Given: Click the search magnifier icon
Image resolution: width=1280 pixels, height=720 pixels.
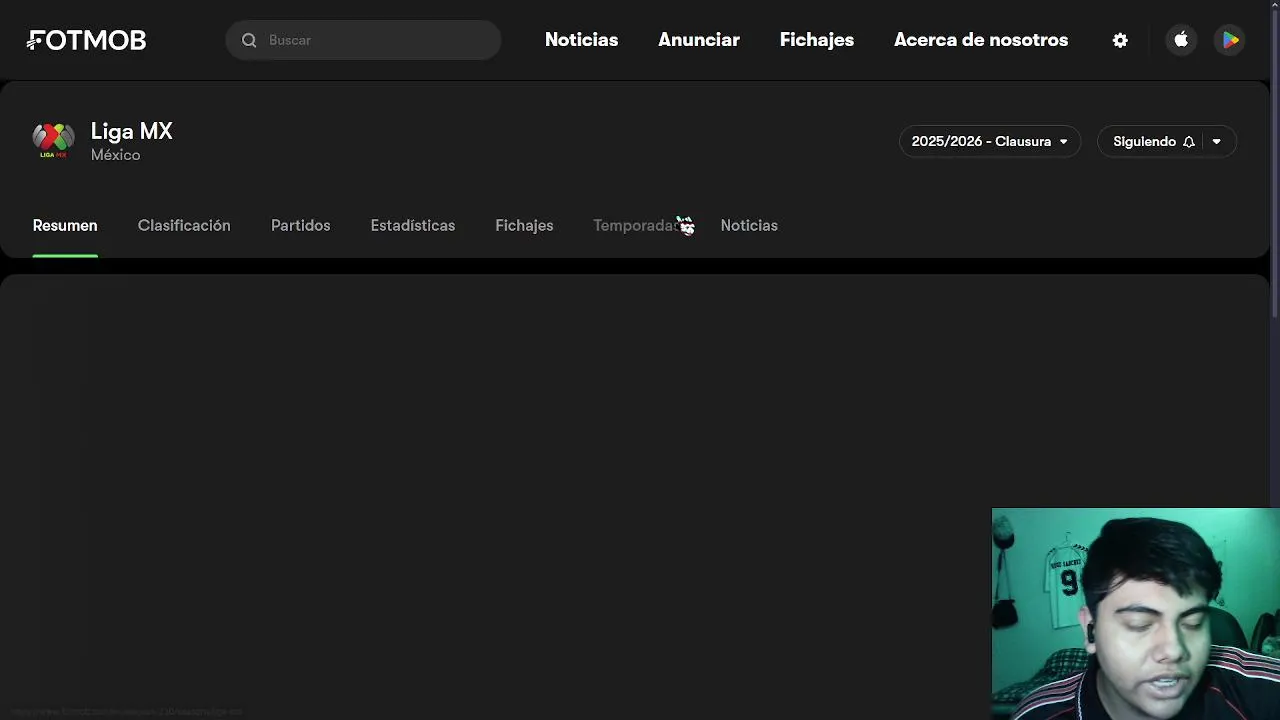Looking at the screenshot, I should tap(249, 40).
